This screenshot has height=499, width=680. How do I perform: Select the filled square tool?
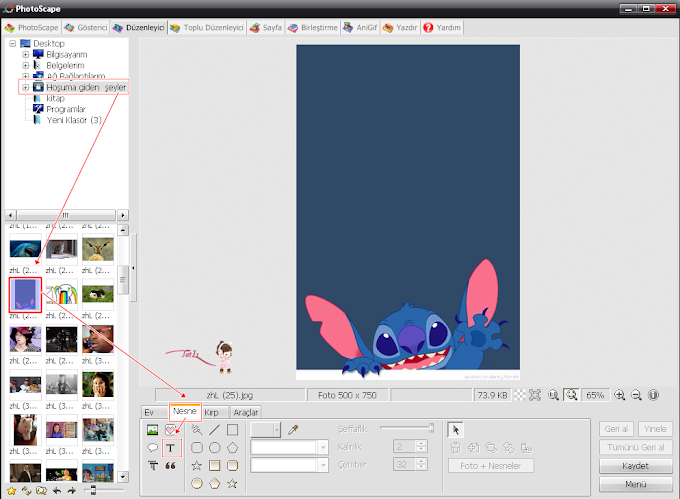[x=214, y=465]
